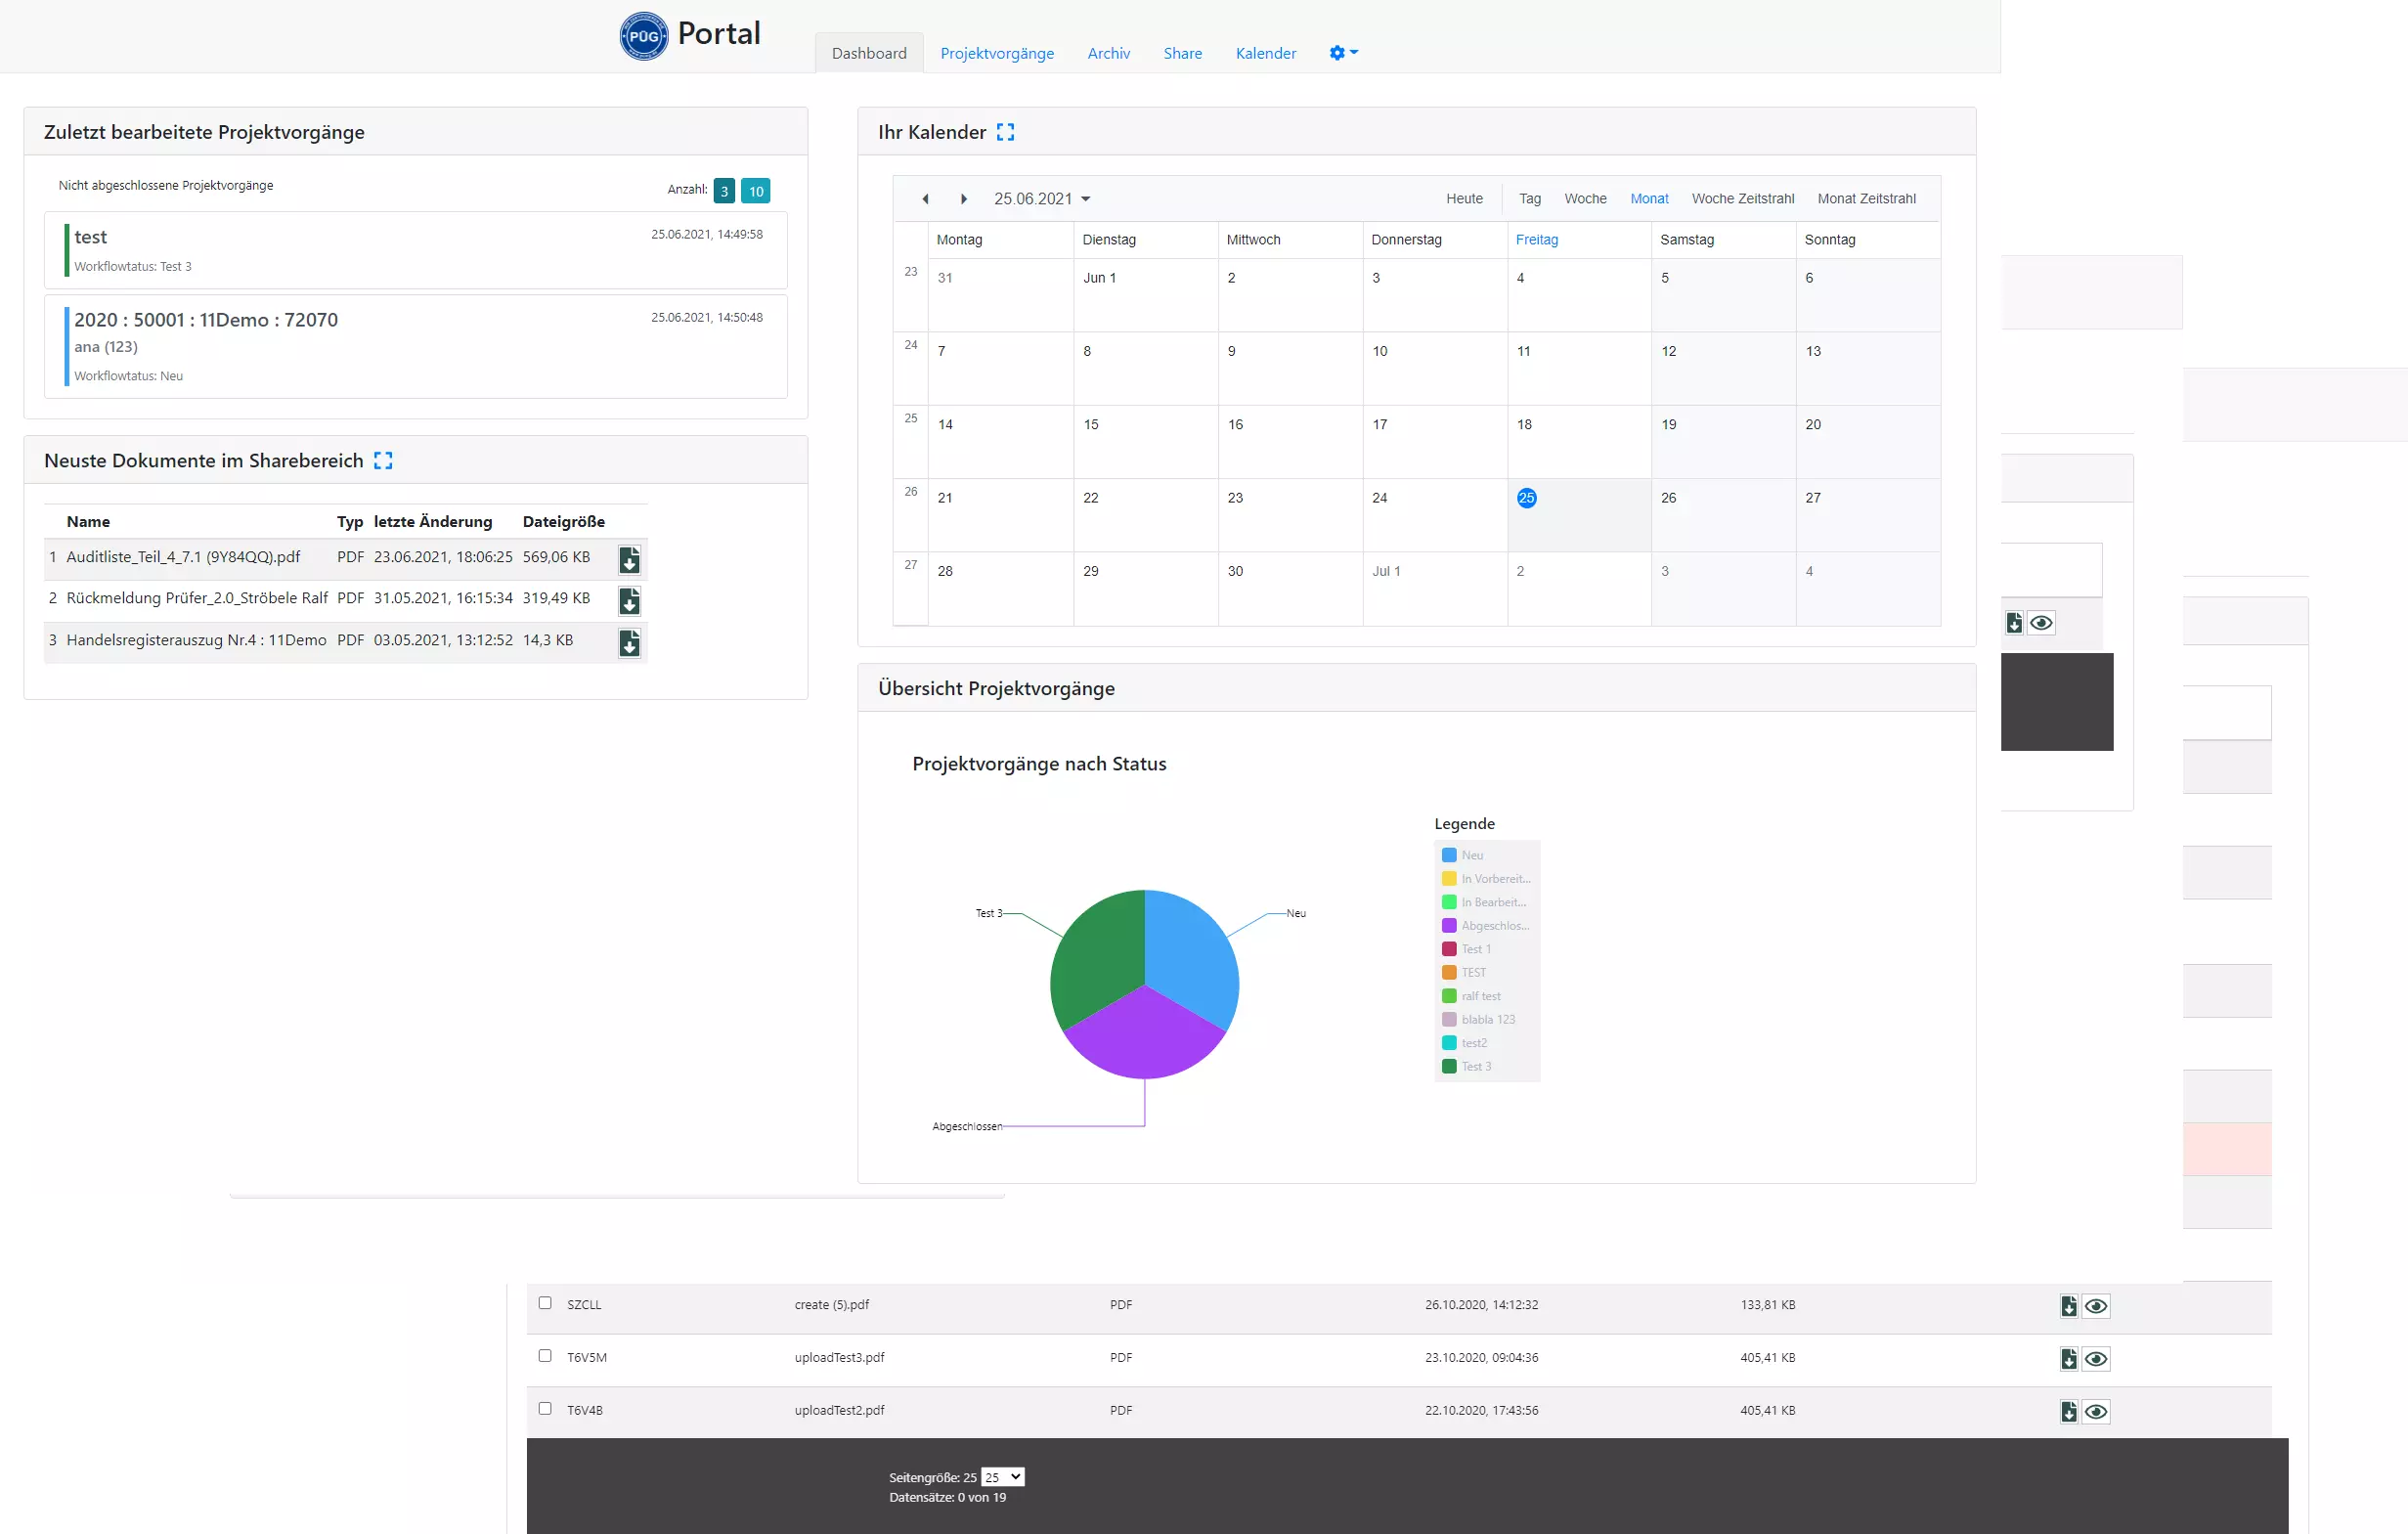Check the box for SZCLL row
The height and width of the screenshot is (1534, 2408).
[545, 1303]
